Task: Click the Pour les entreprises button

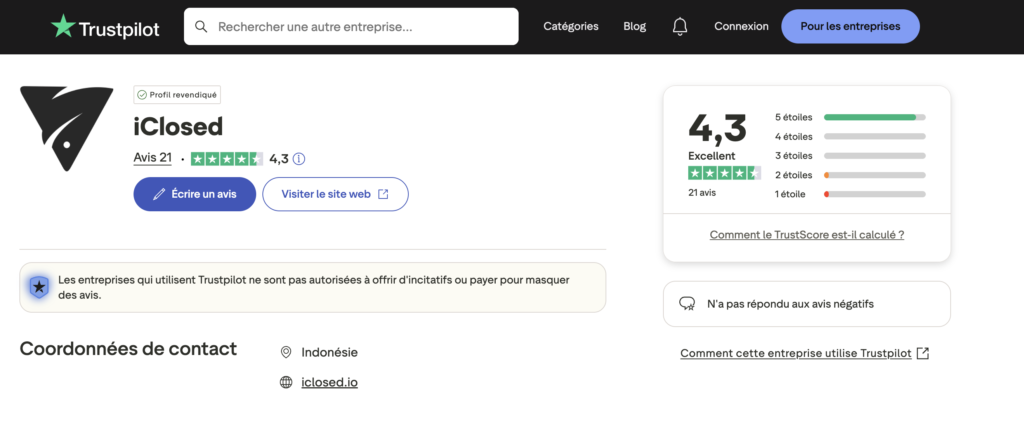Action: [x=850, y=27]
